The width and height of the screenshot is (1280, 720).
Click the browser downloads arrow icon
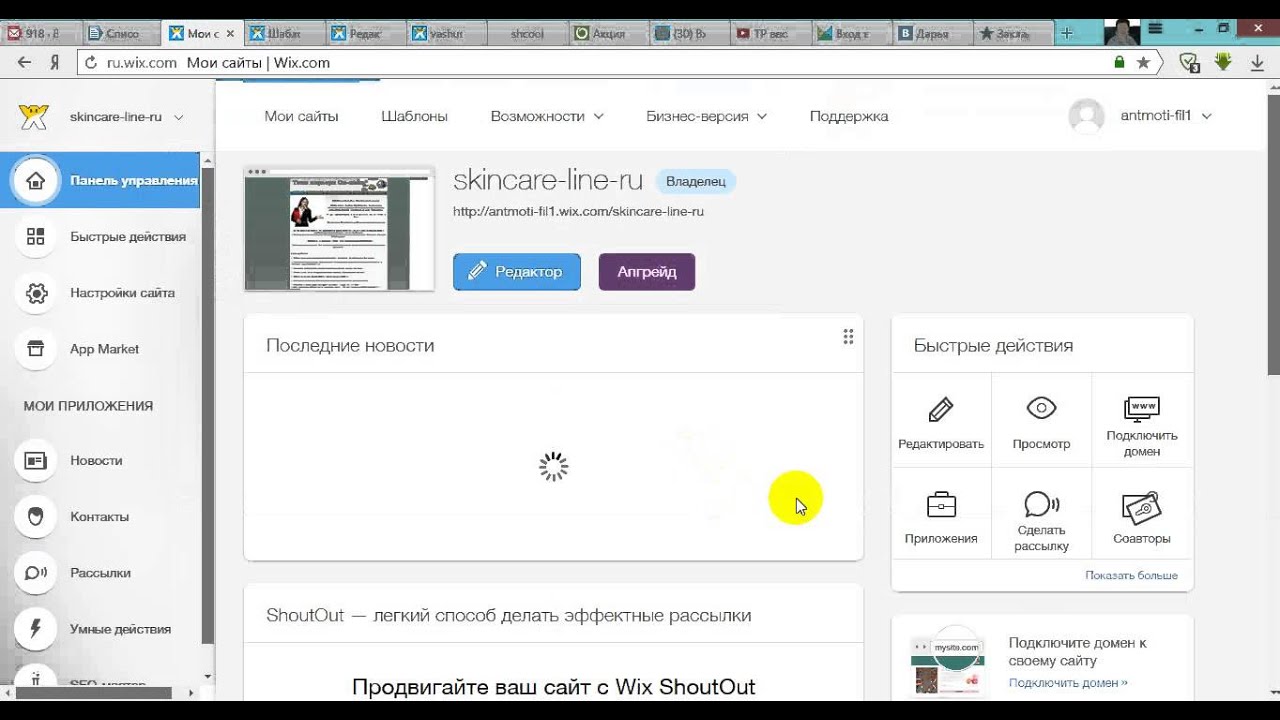pos(1258,62)
